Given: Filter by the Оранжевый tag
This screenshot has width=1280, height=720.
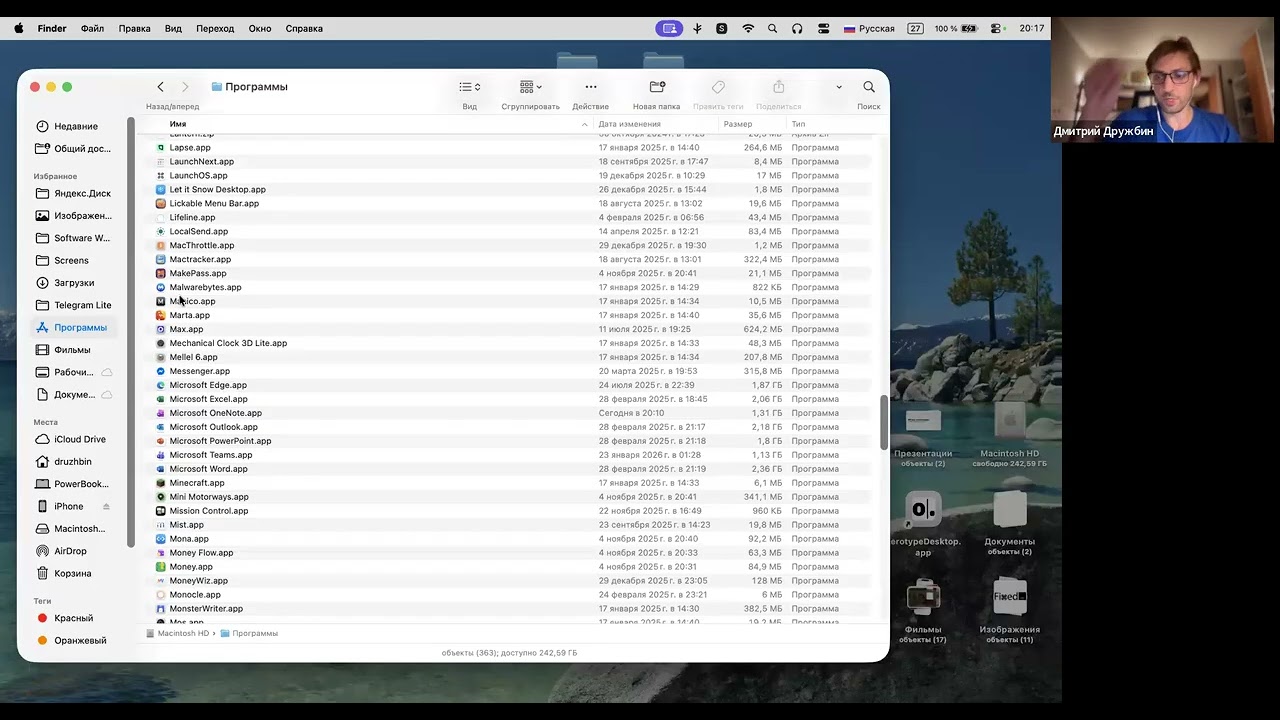Looking at the screenshot, I should pos(76,641).
